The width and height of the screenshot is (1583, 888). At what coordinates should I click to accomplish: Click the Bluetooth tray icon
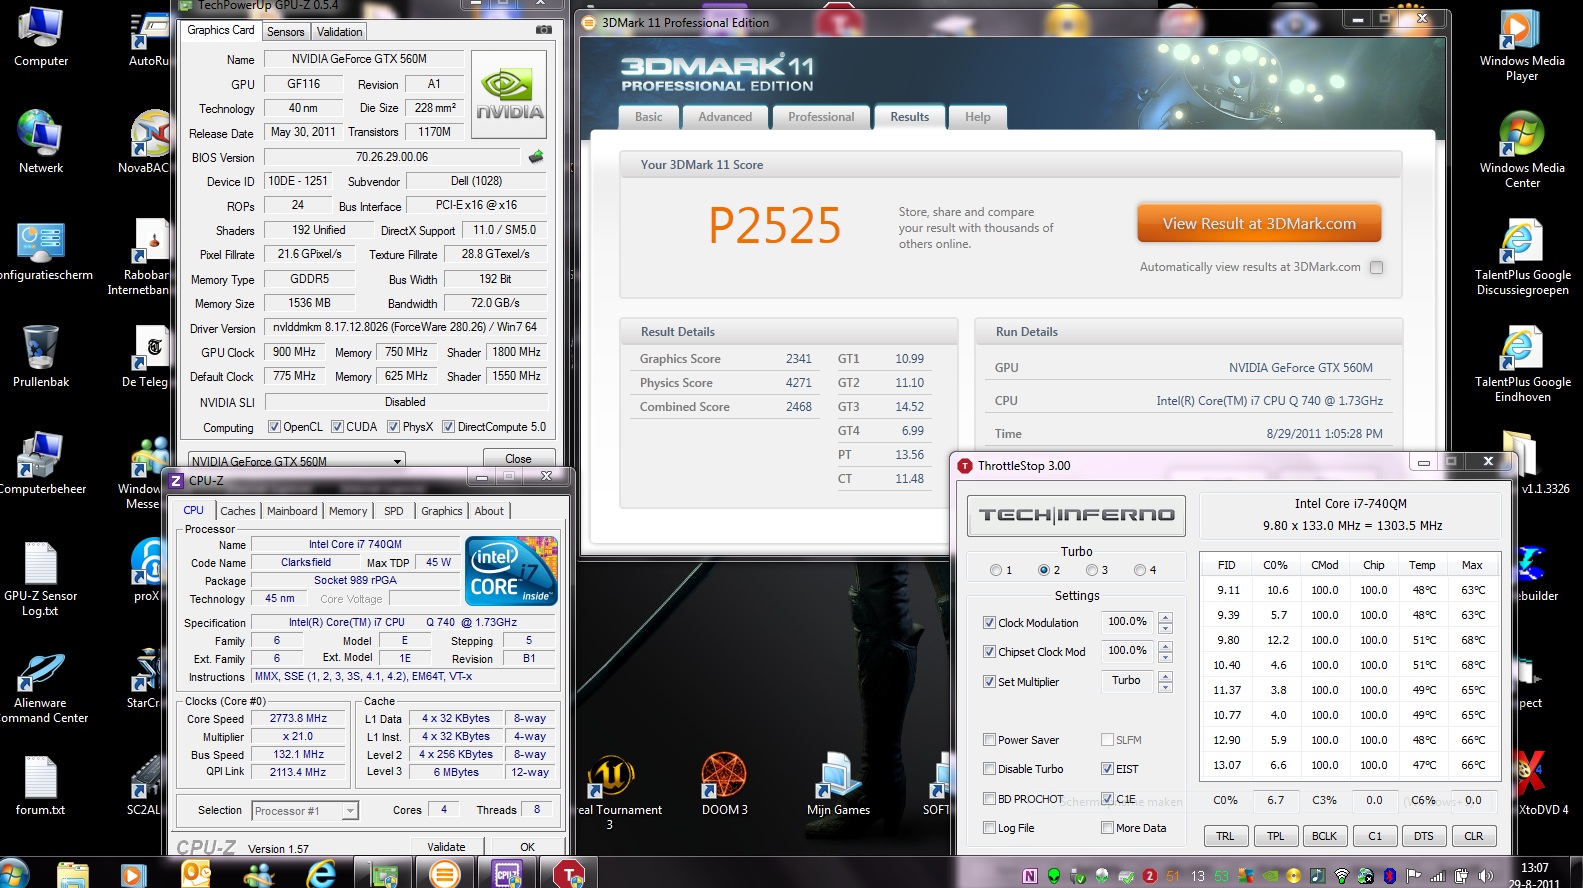[x=1389, y=876]
